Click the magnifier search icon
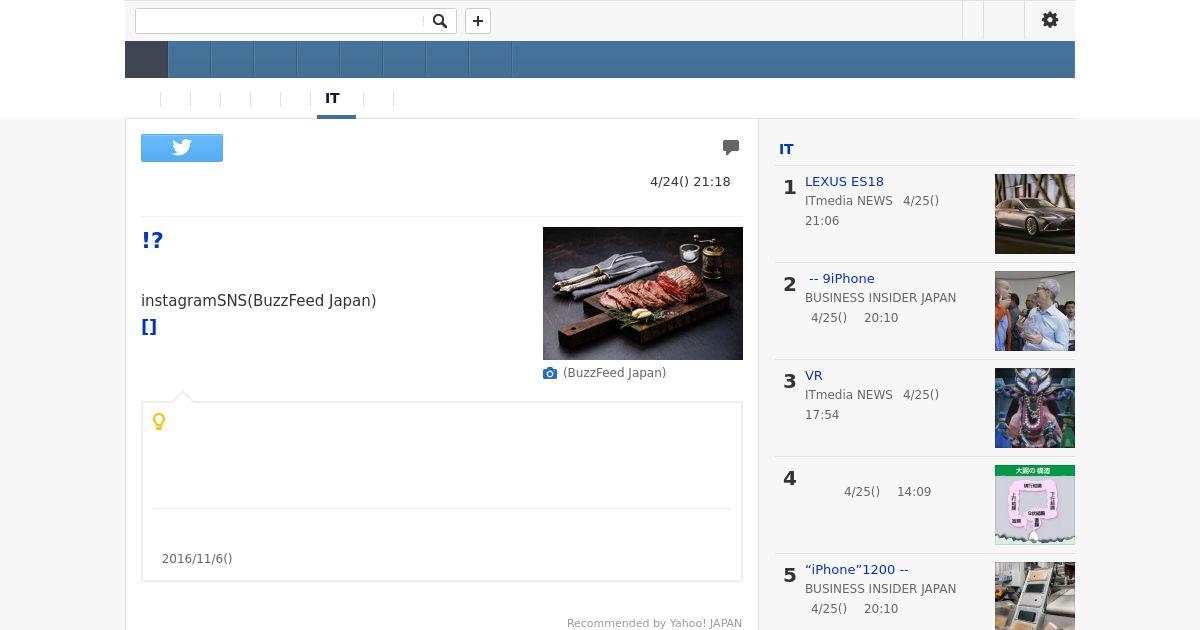 (x=439, y=21)
